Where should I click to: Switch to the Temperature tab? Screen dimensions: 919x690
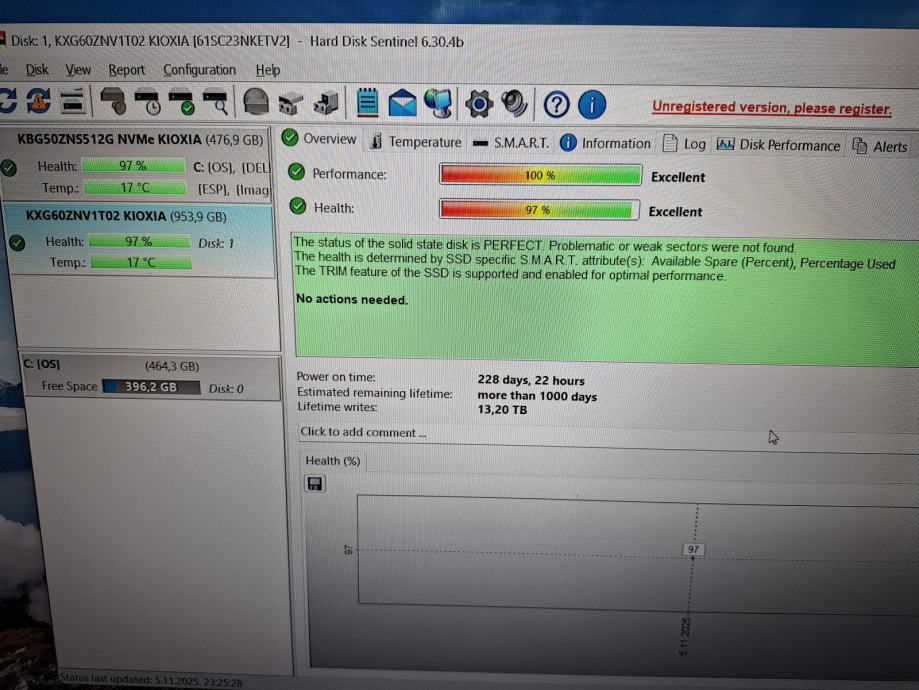point(417,142)
